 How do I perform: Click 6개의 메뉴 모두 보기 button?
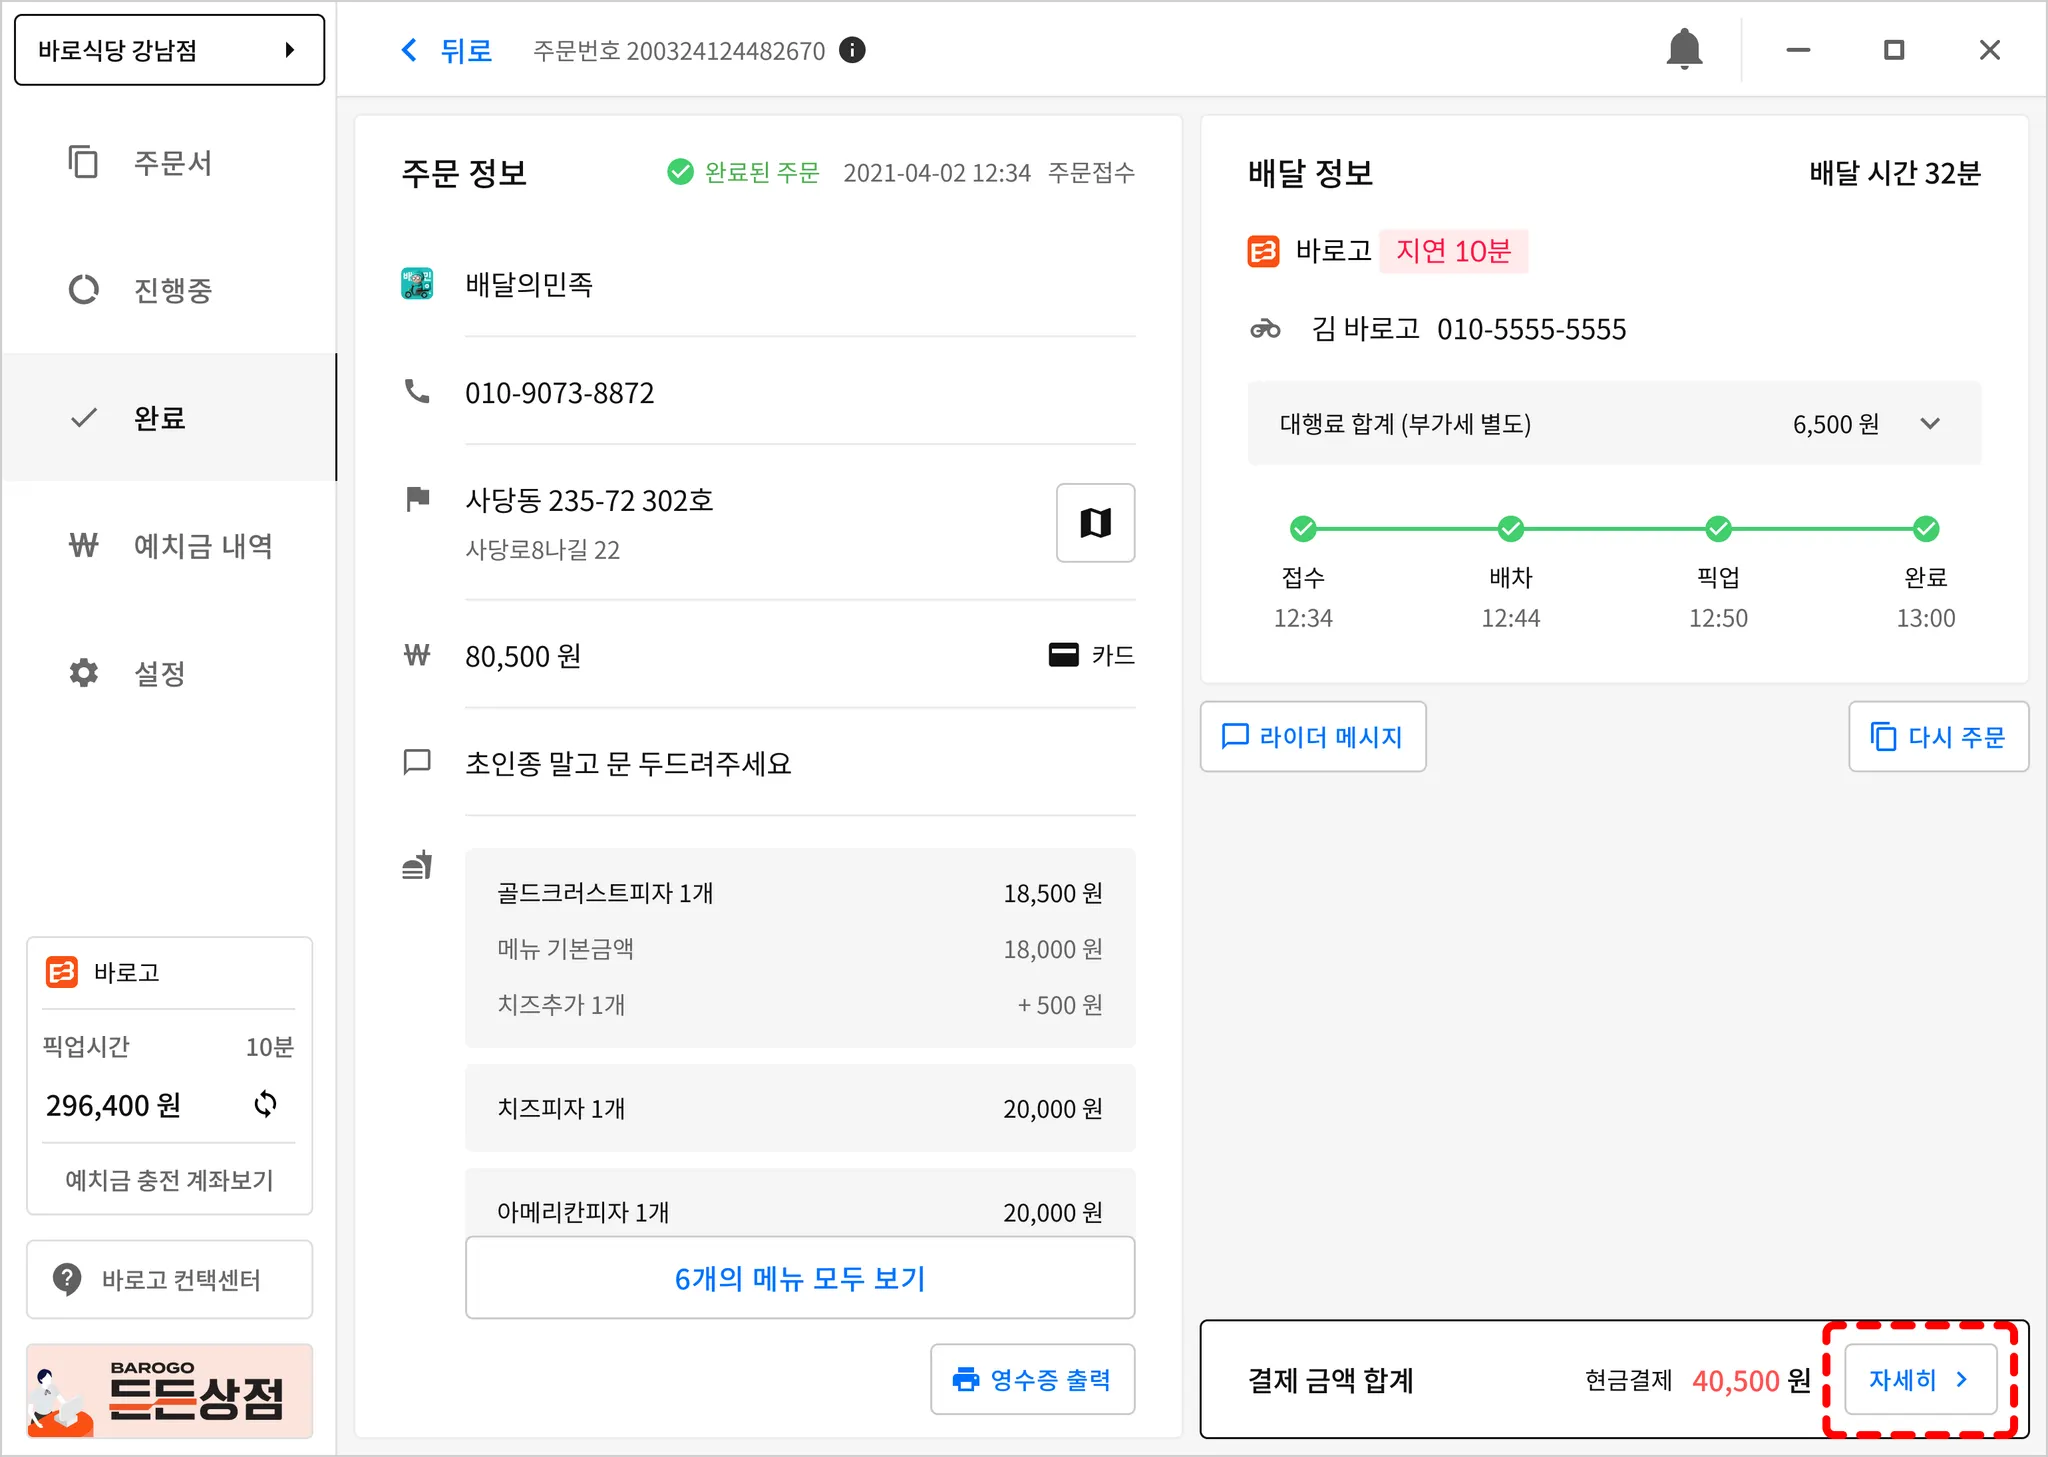pos(799,1278)
